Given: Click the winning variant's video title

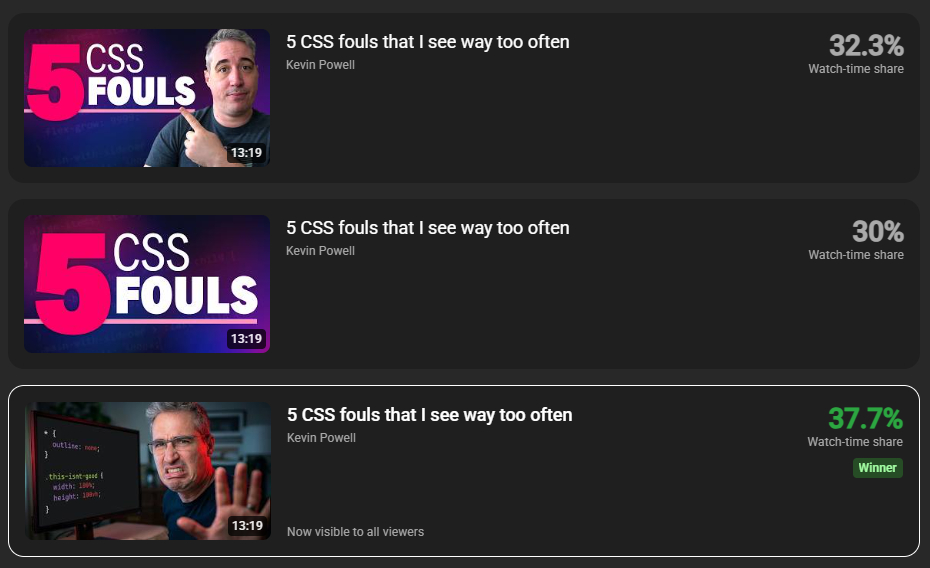Looking at the screenshot, I should click(429, 415).
